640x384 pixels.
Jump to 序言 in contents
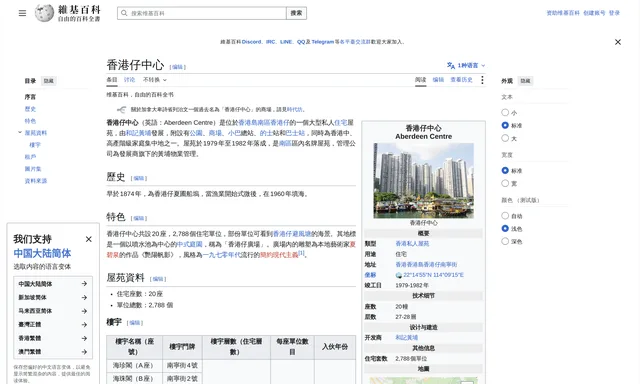[30, 97]
